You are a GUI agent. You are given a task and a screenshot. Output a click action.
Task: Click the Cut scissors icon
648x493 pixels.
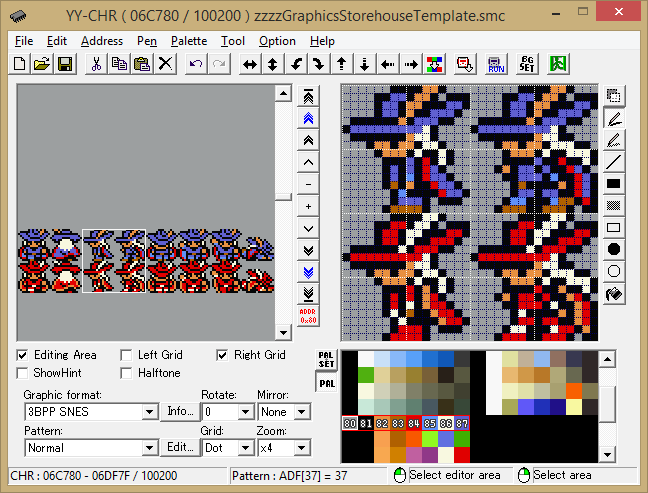point(96,64)
